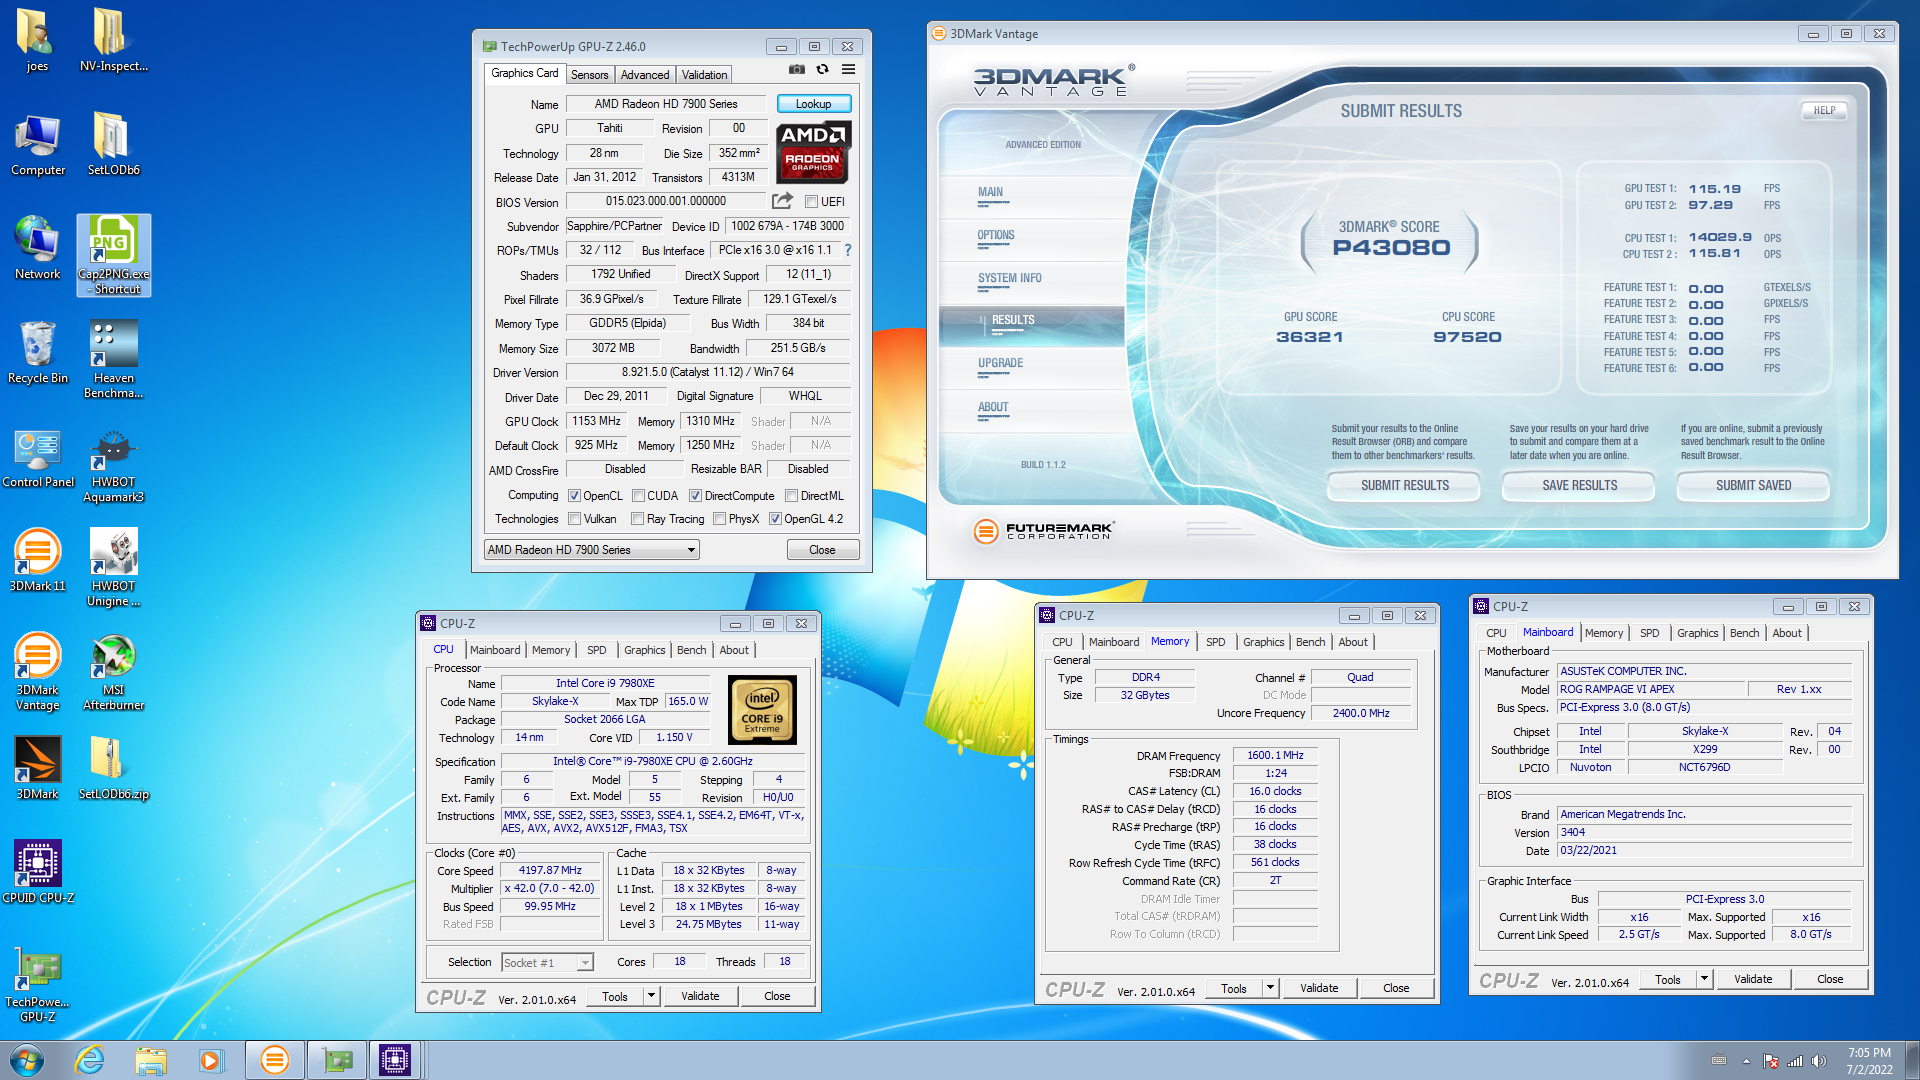Image resolution: width=1920 pixels, height=1080 pixels.
Task: Select the SetLODb6 folder icon
Action: point(113,145)
